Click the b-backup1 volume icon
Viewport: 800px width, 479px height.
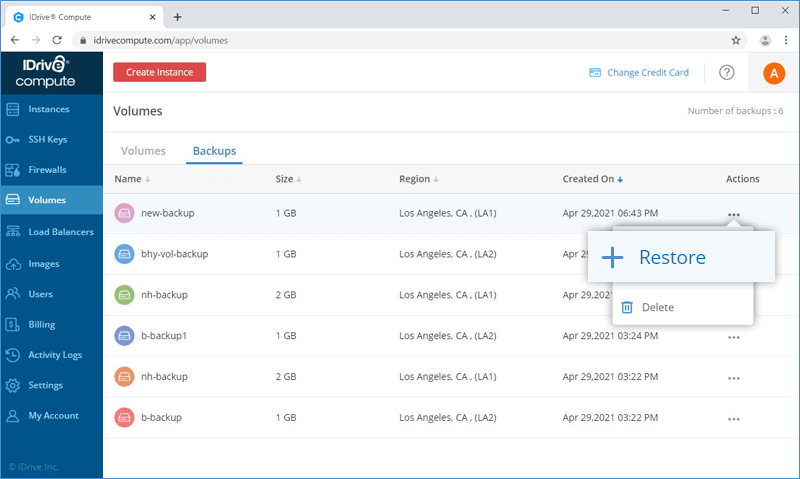coord(124,336)
